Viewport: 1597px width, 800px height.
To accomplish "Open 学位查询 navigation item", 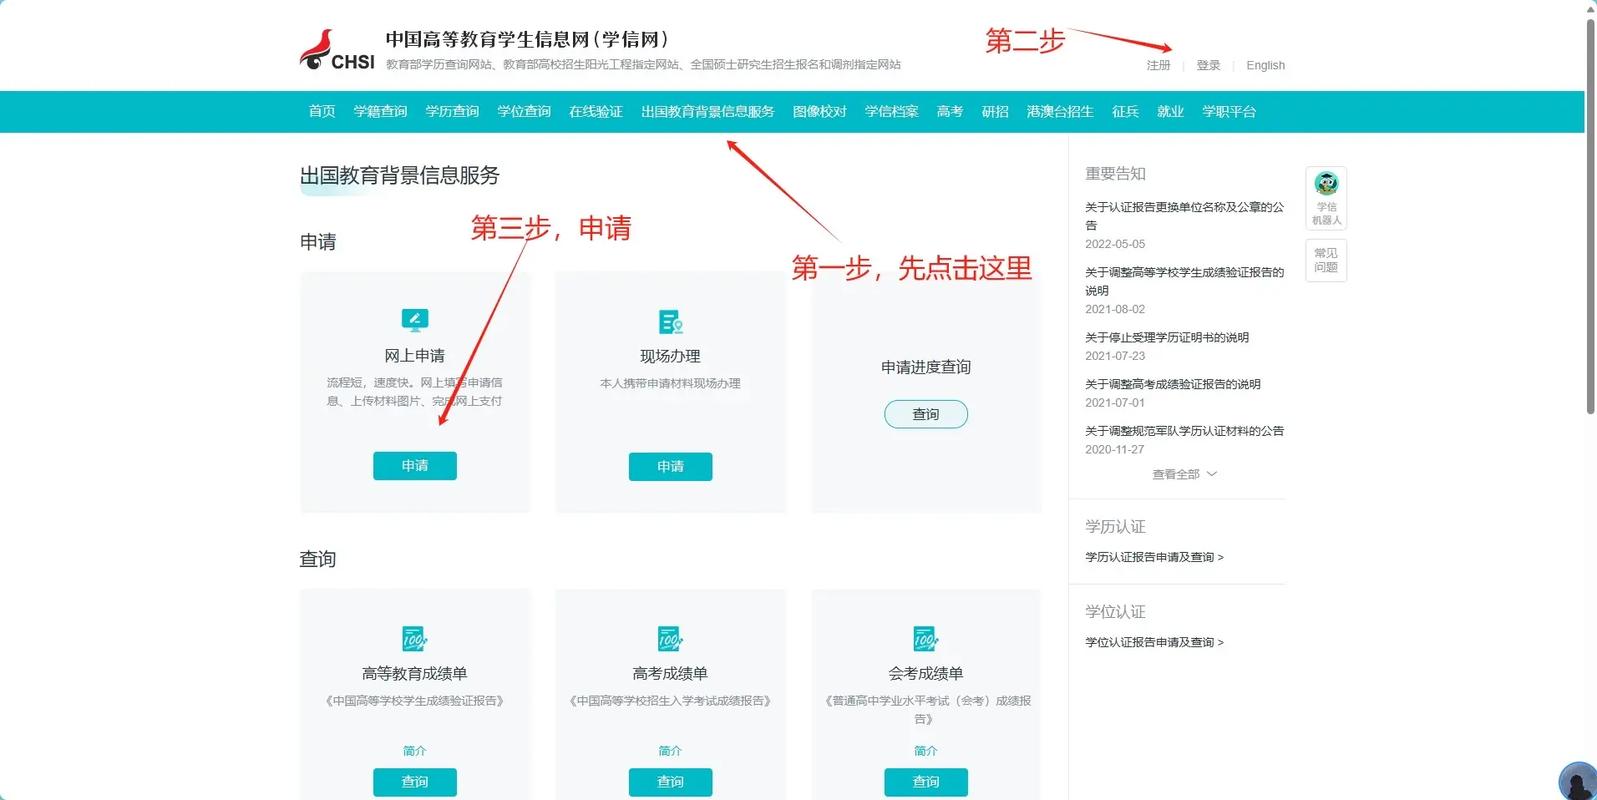I will click(x=524, y=111).
